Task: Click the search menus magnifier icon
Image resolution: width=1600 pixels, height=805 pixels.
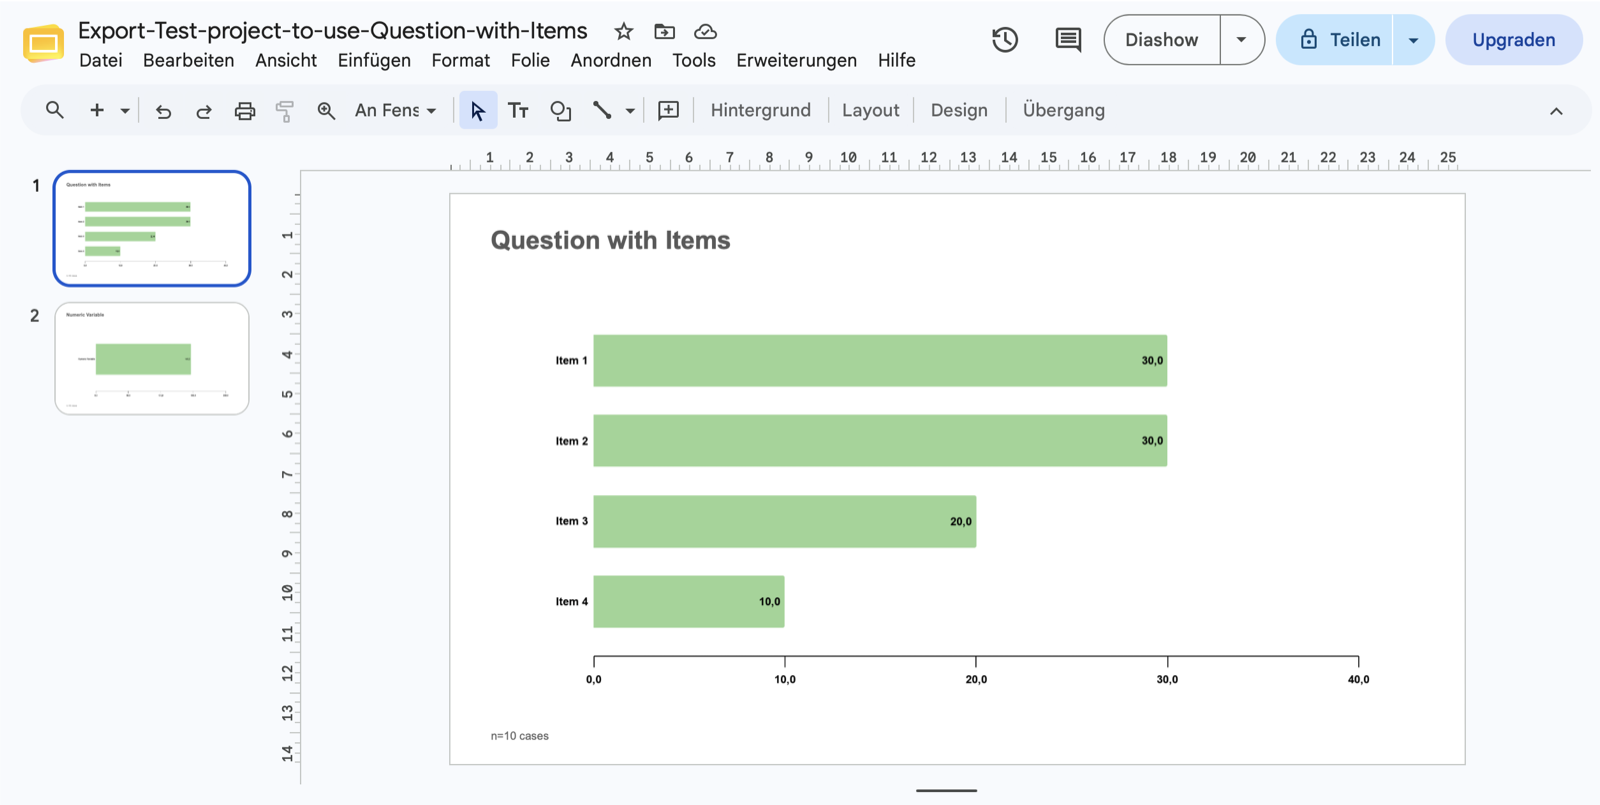Action: tap(55, 110)
